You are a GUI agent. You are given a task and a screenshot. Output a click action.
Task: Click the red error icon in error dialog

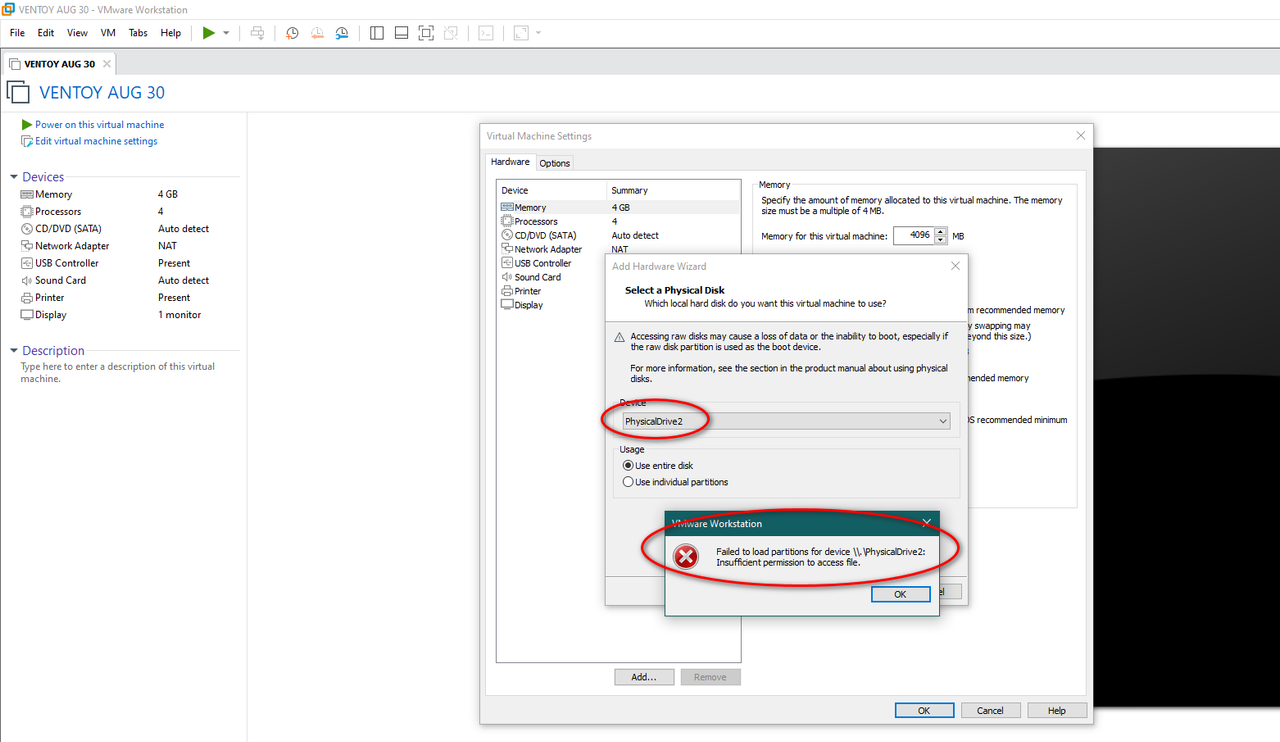[685, 557]
